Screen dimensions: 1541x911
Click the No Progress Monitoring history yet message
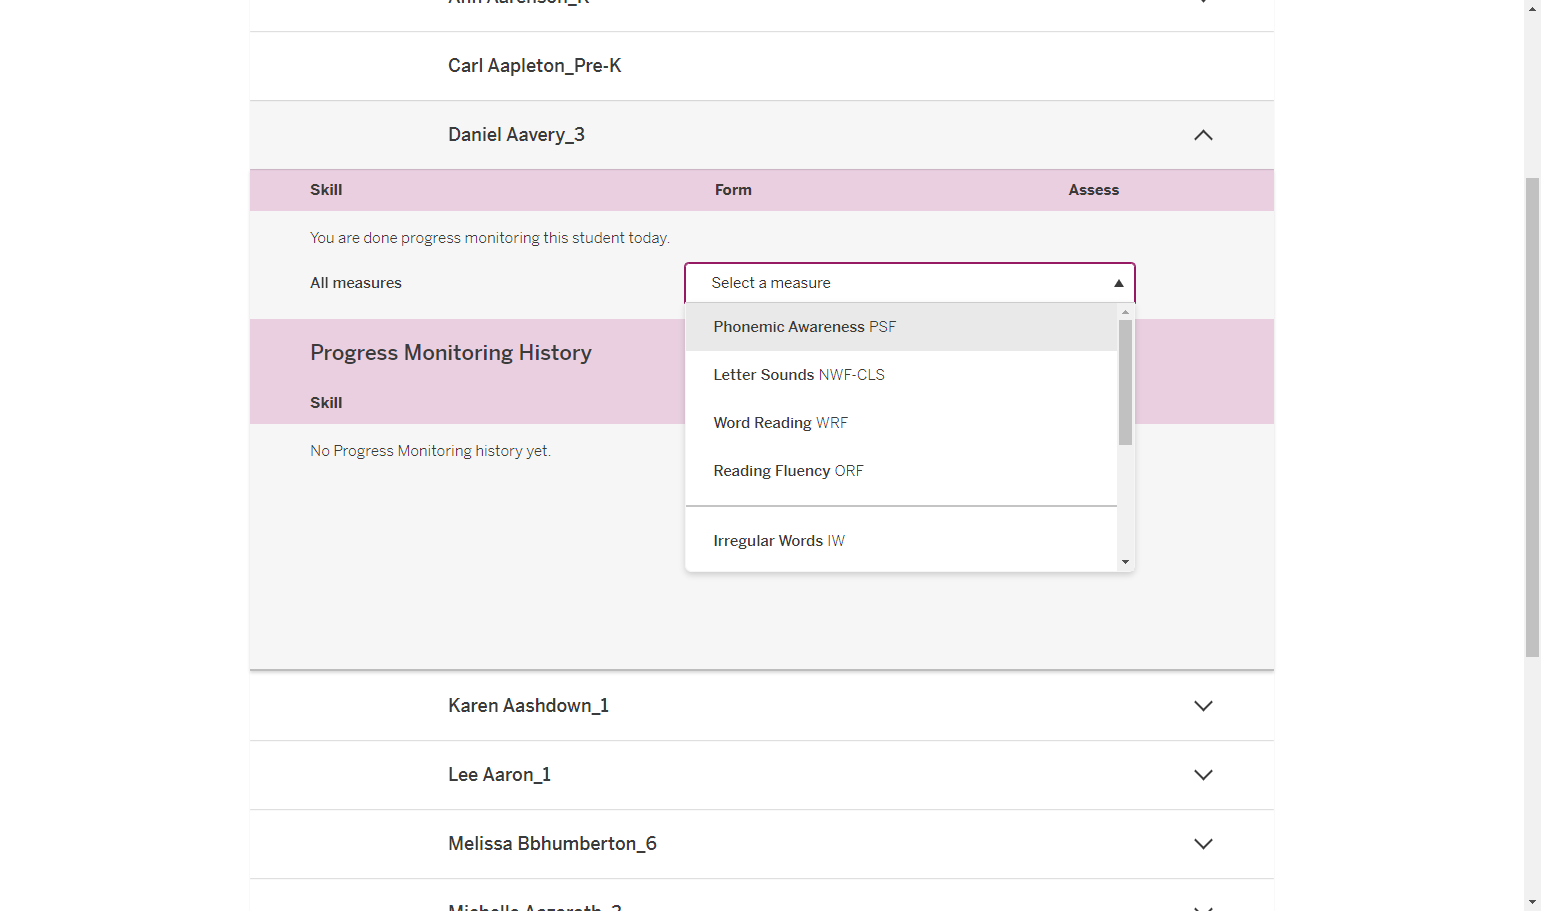[430, 451]
